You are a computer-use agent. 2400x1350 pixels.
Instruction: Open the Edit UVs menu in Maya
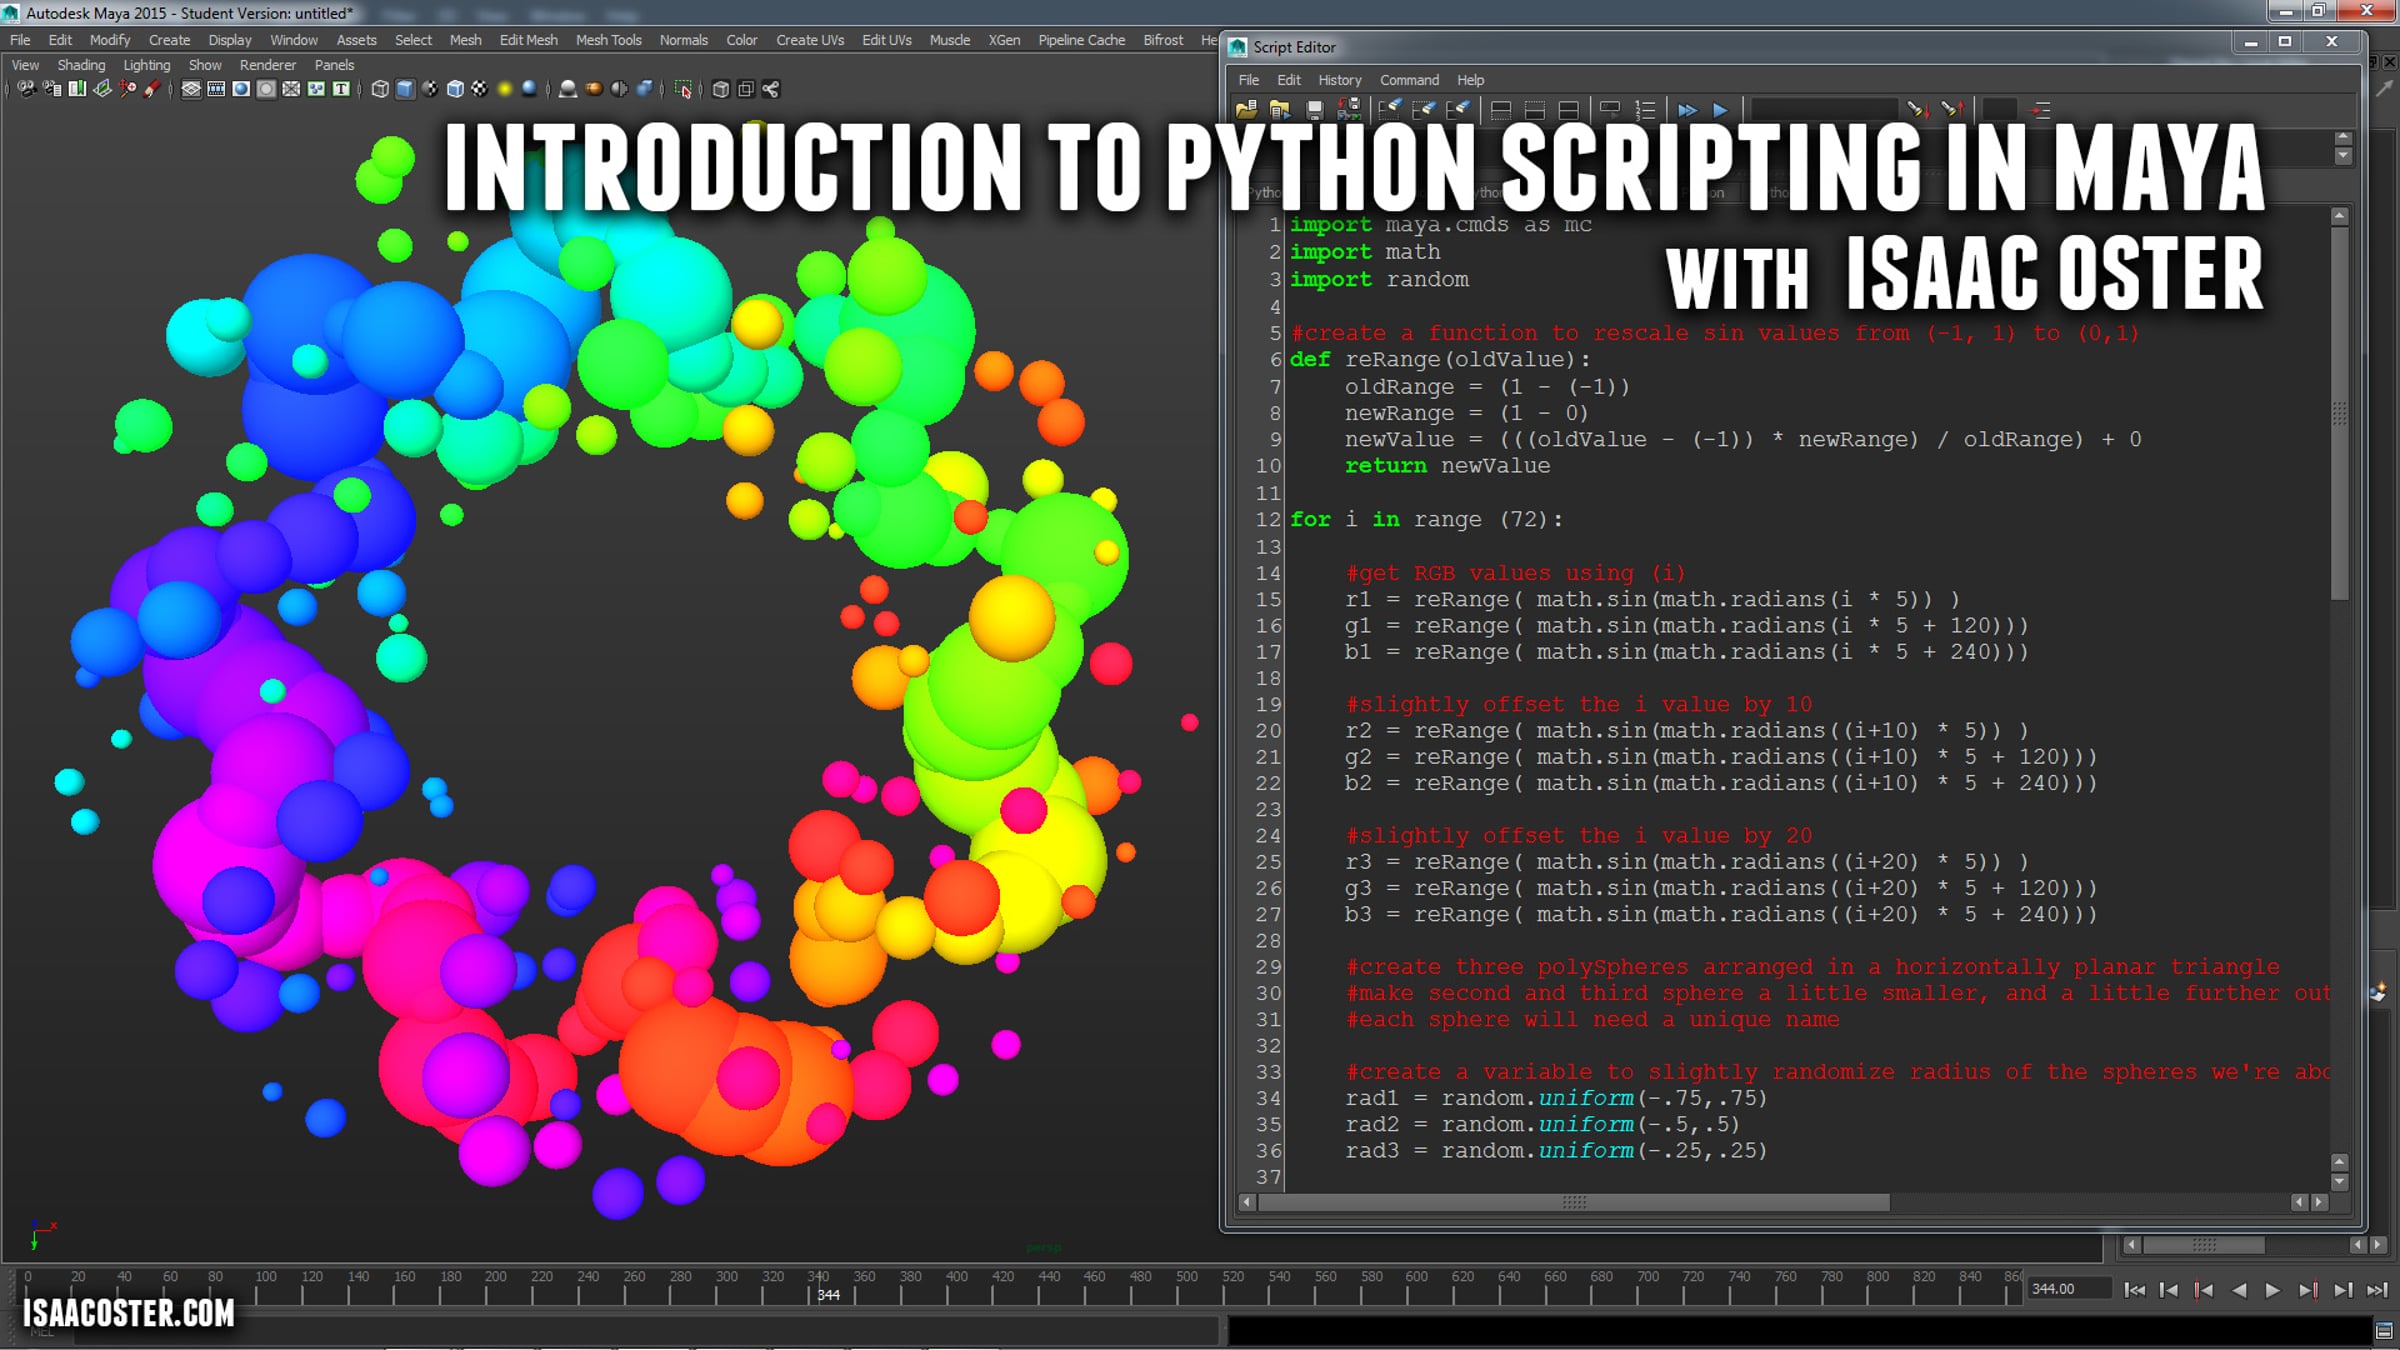pos(887,40)
